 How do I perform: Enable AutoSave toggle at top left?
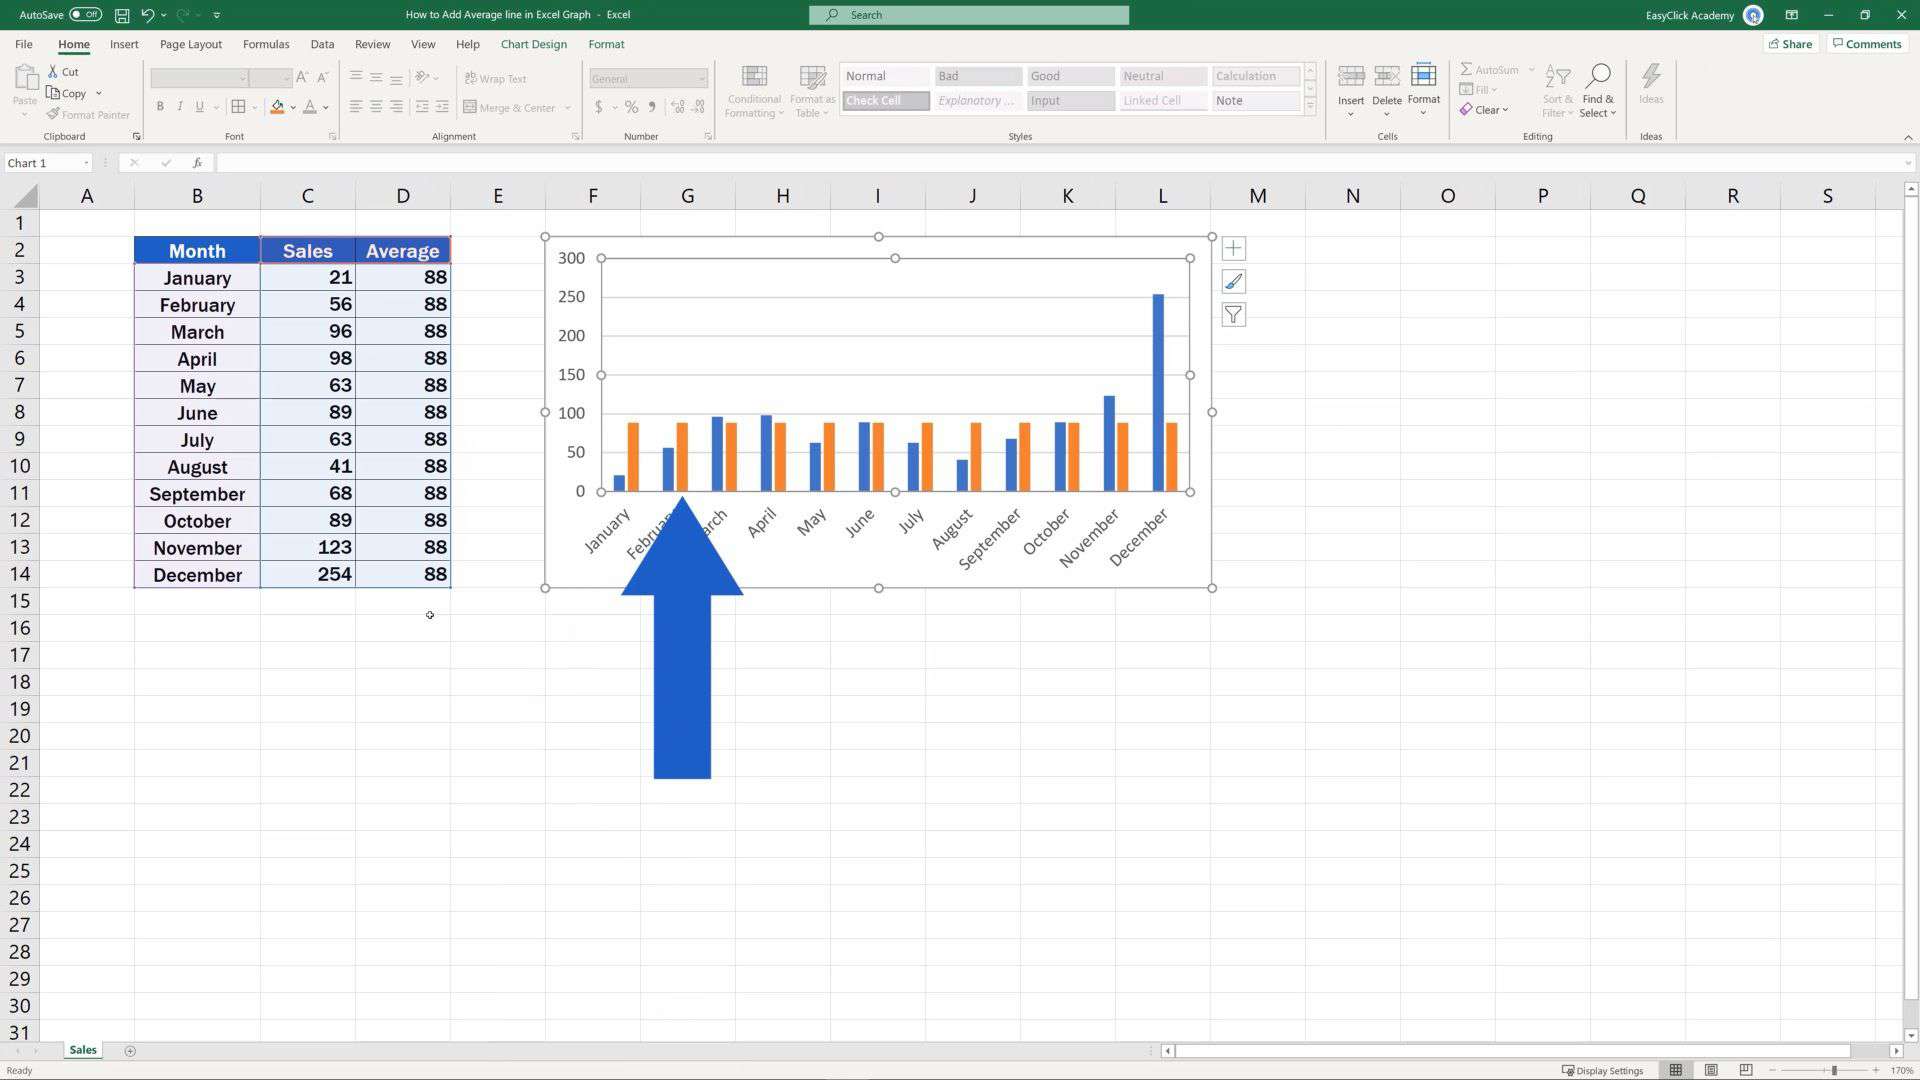[83, 13]
